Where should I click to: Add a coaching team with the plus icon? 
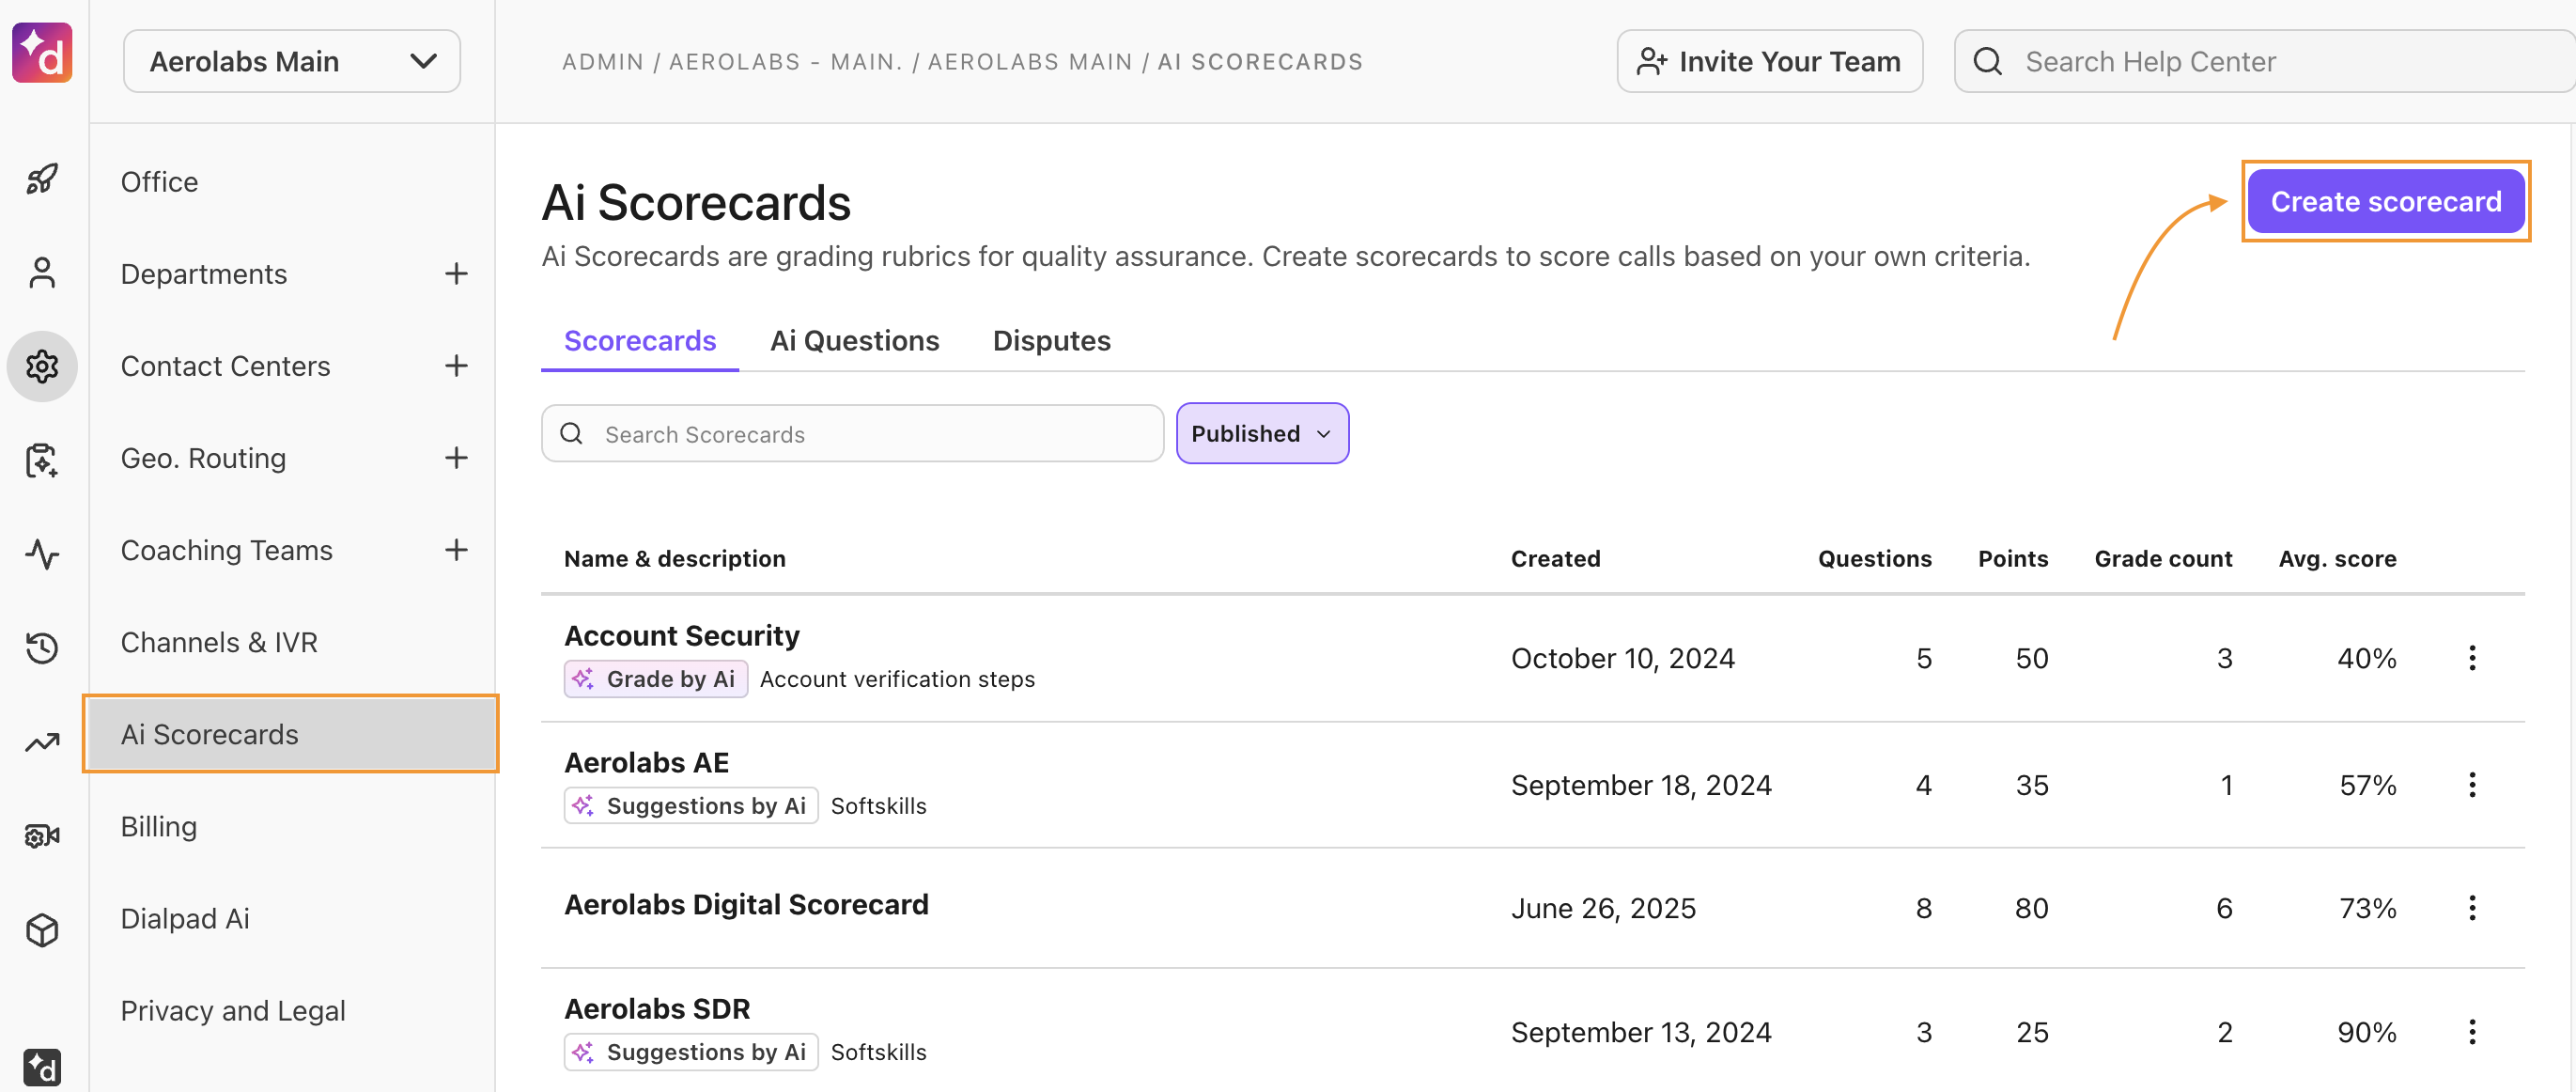point(456,550)
